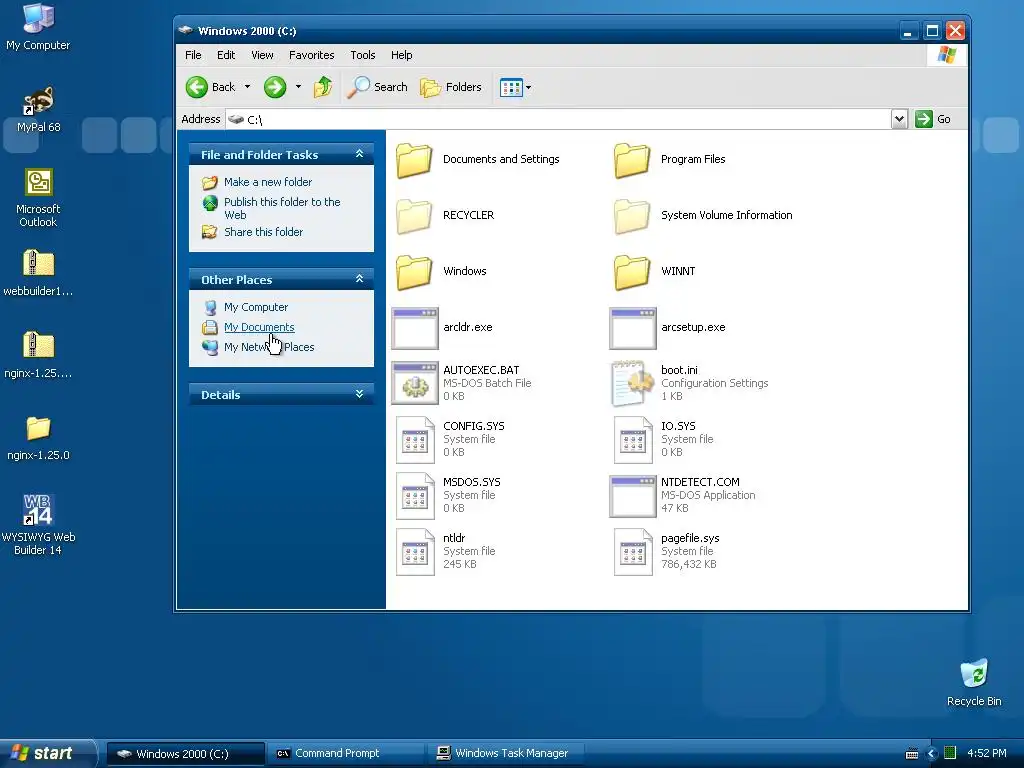Click Make a new folder

[268, 182]
